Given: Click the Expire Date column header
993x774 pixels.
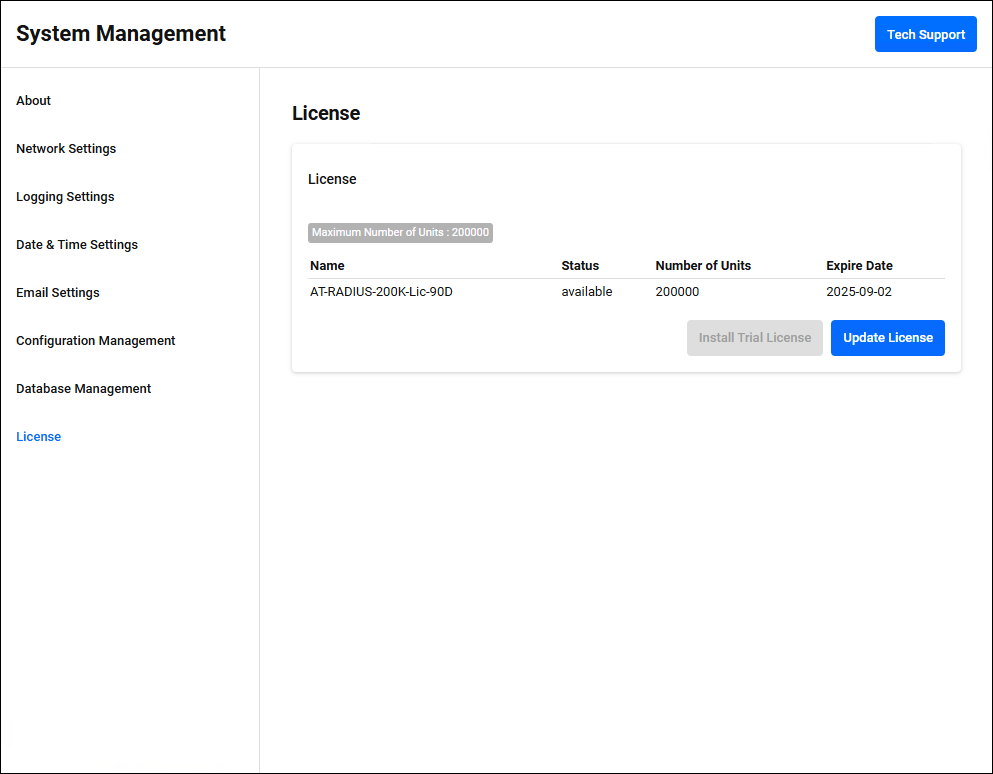Looking at the screenshot, I should click(859, 266).
